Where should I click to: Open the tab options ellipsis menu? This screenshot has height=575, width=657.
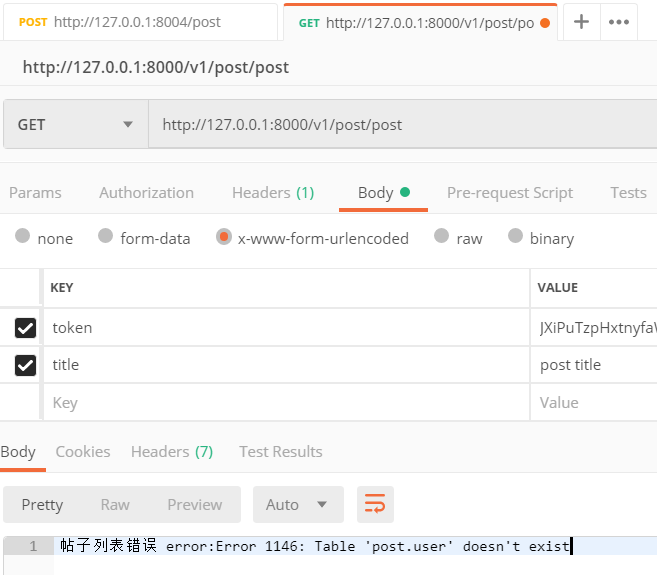[619, 22]
